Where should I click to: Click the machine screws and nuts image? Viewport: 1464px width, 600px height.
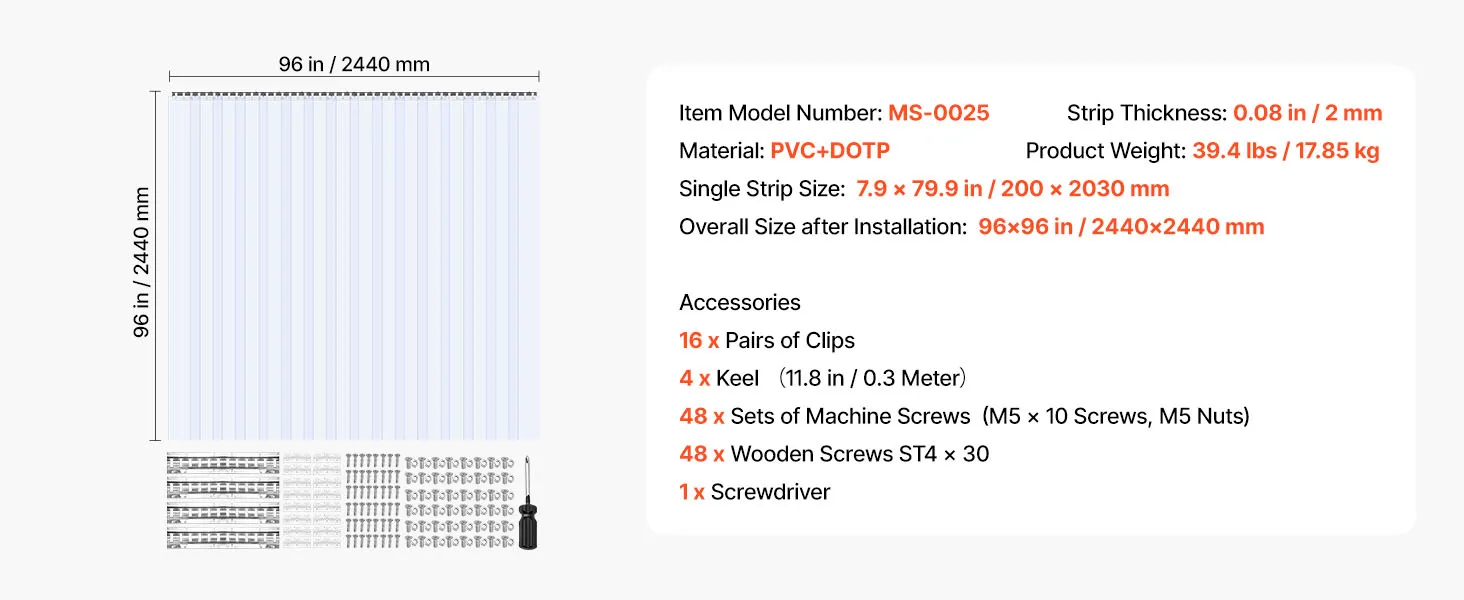[x=458, y=502]
